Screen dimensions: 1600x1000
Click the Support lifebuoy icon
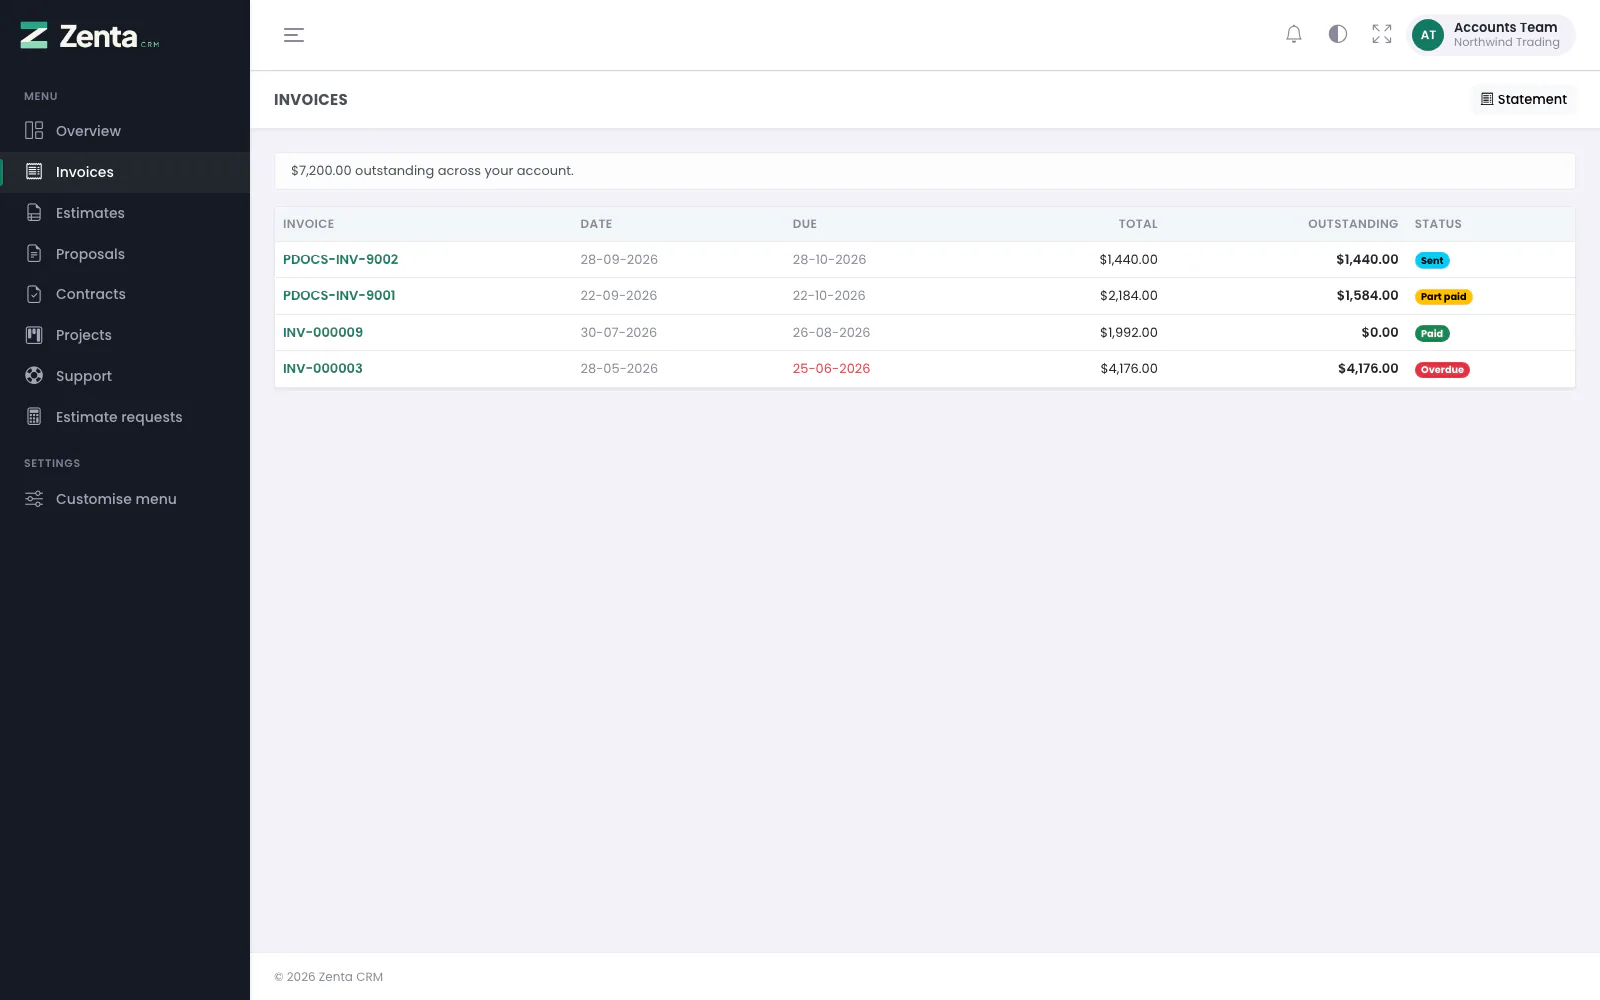34,376
